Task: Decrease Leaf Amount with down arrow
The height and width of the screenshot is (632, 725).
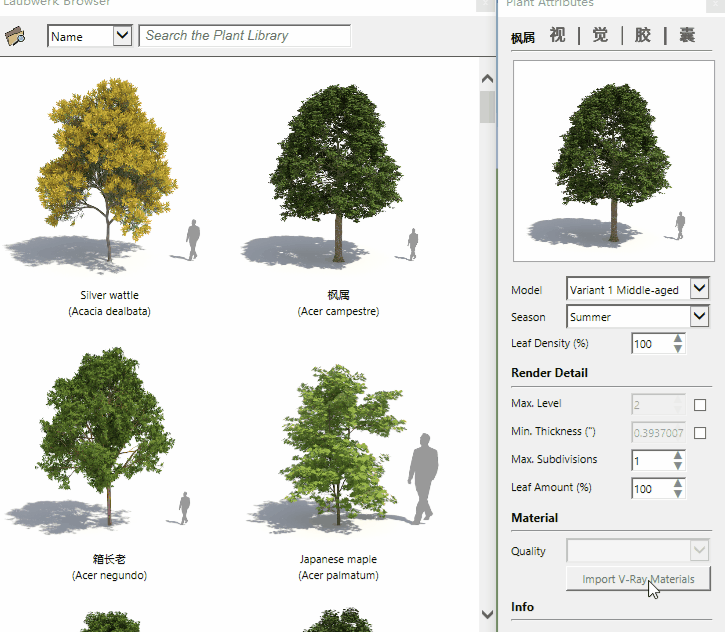Action: pyautogui.click(x=678, y=494)
